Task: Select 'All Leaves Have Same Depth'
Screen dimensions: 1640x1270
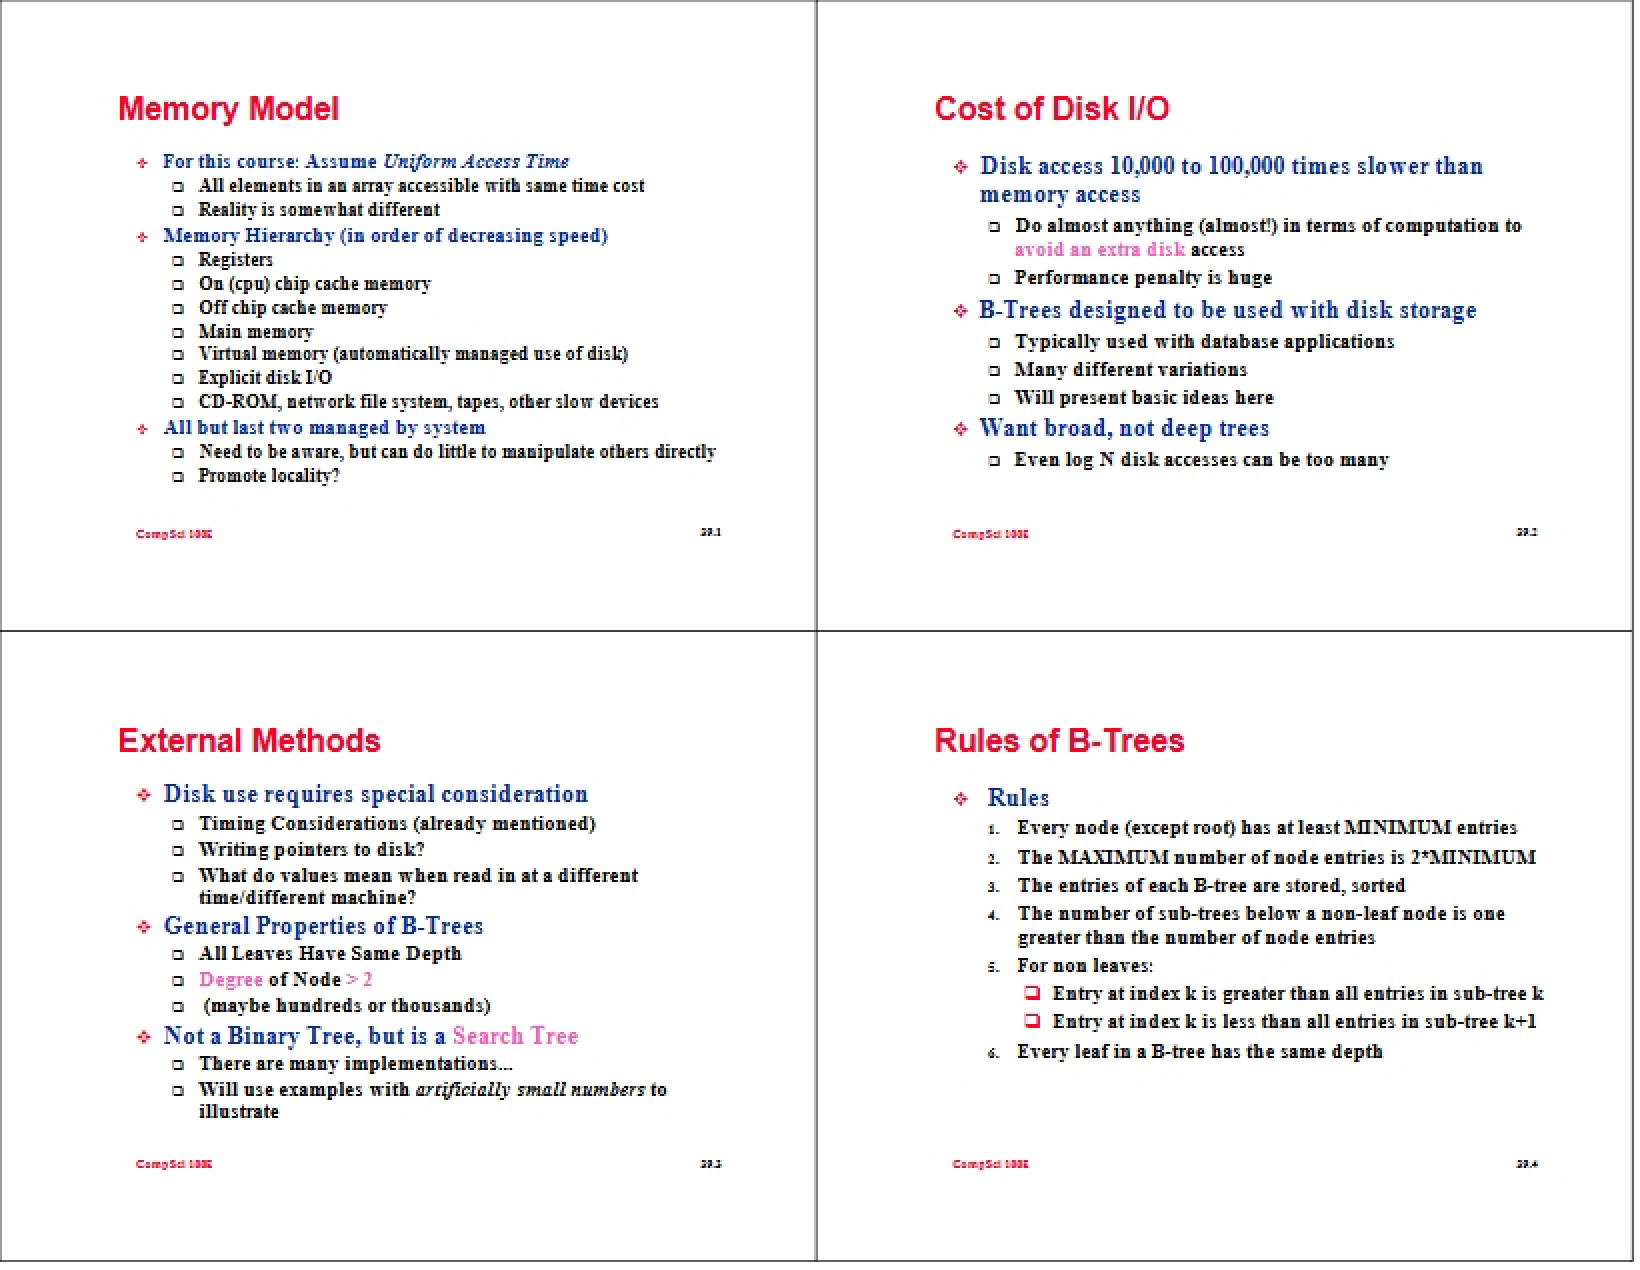Action: point(330,954)
